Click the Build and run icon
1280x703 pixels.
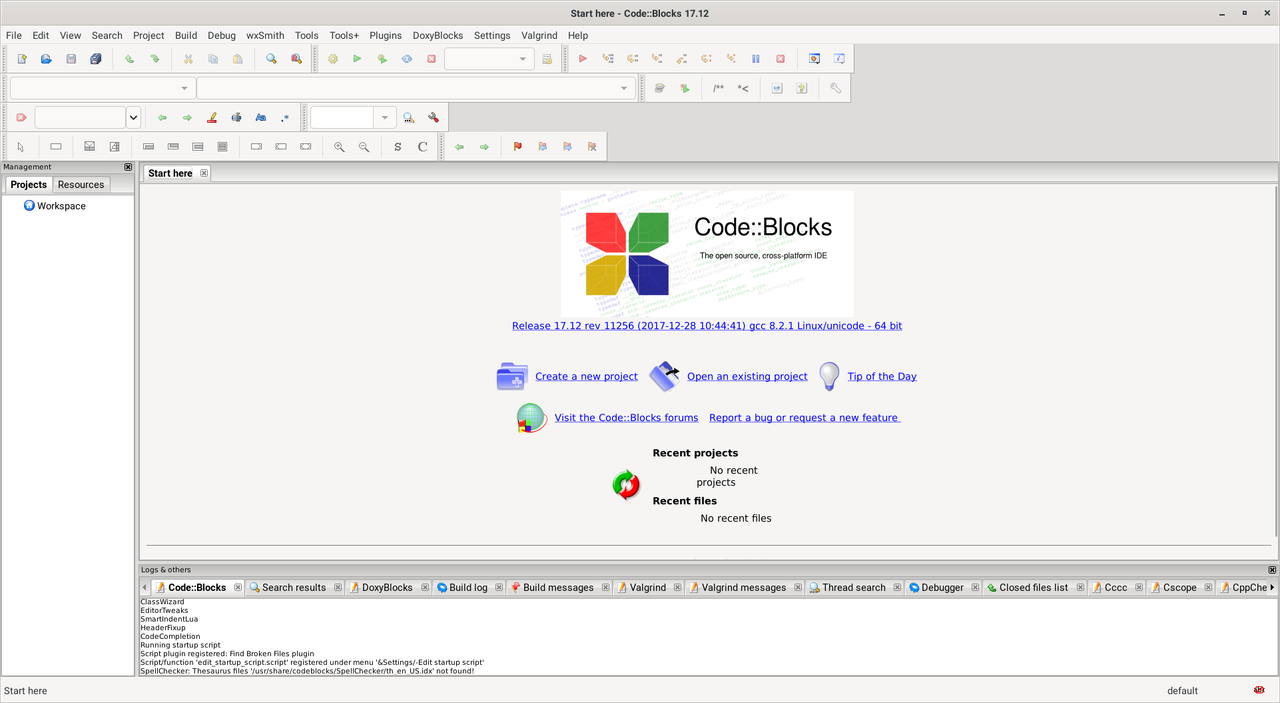coord(382,59)
